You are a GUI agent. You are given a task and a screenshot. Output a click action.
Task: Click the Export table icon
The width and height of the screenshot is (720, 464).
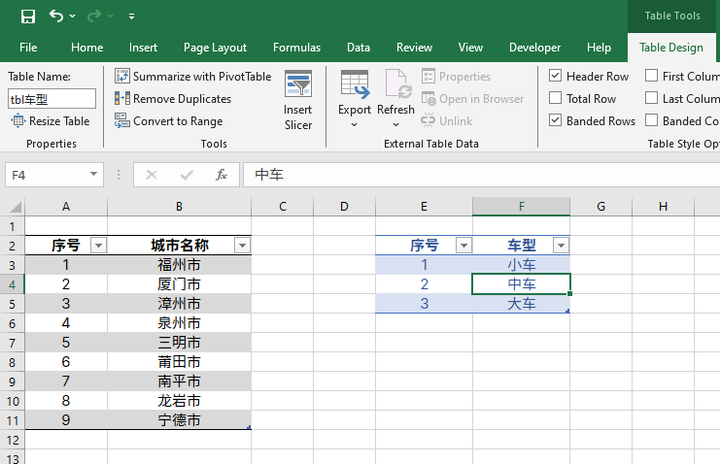click(x=354, y=85)
